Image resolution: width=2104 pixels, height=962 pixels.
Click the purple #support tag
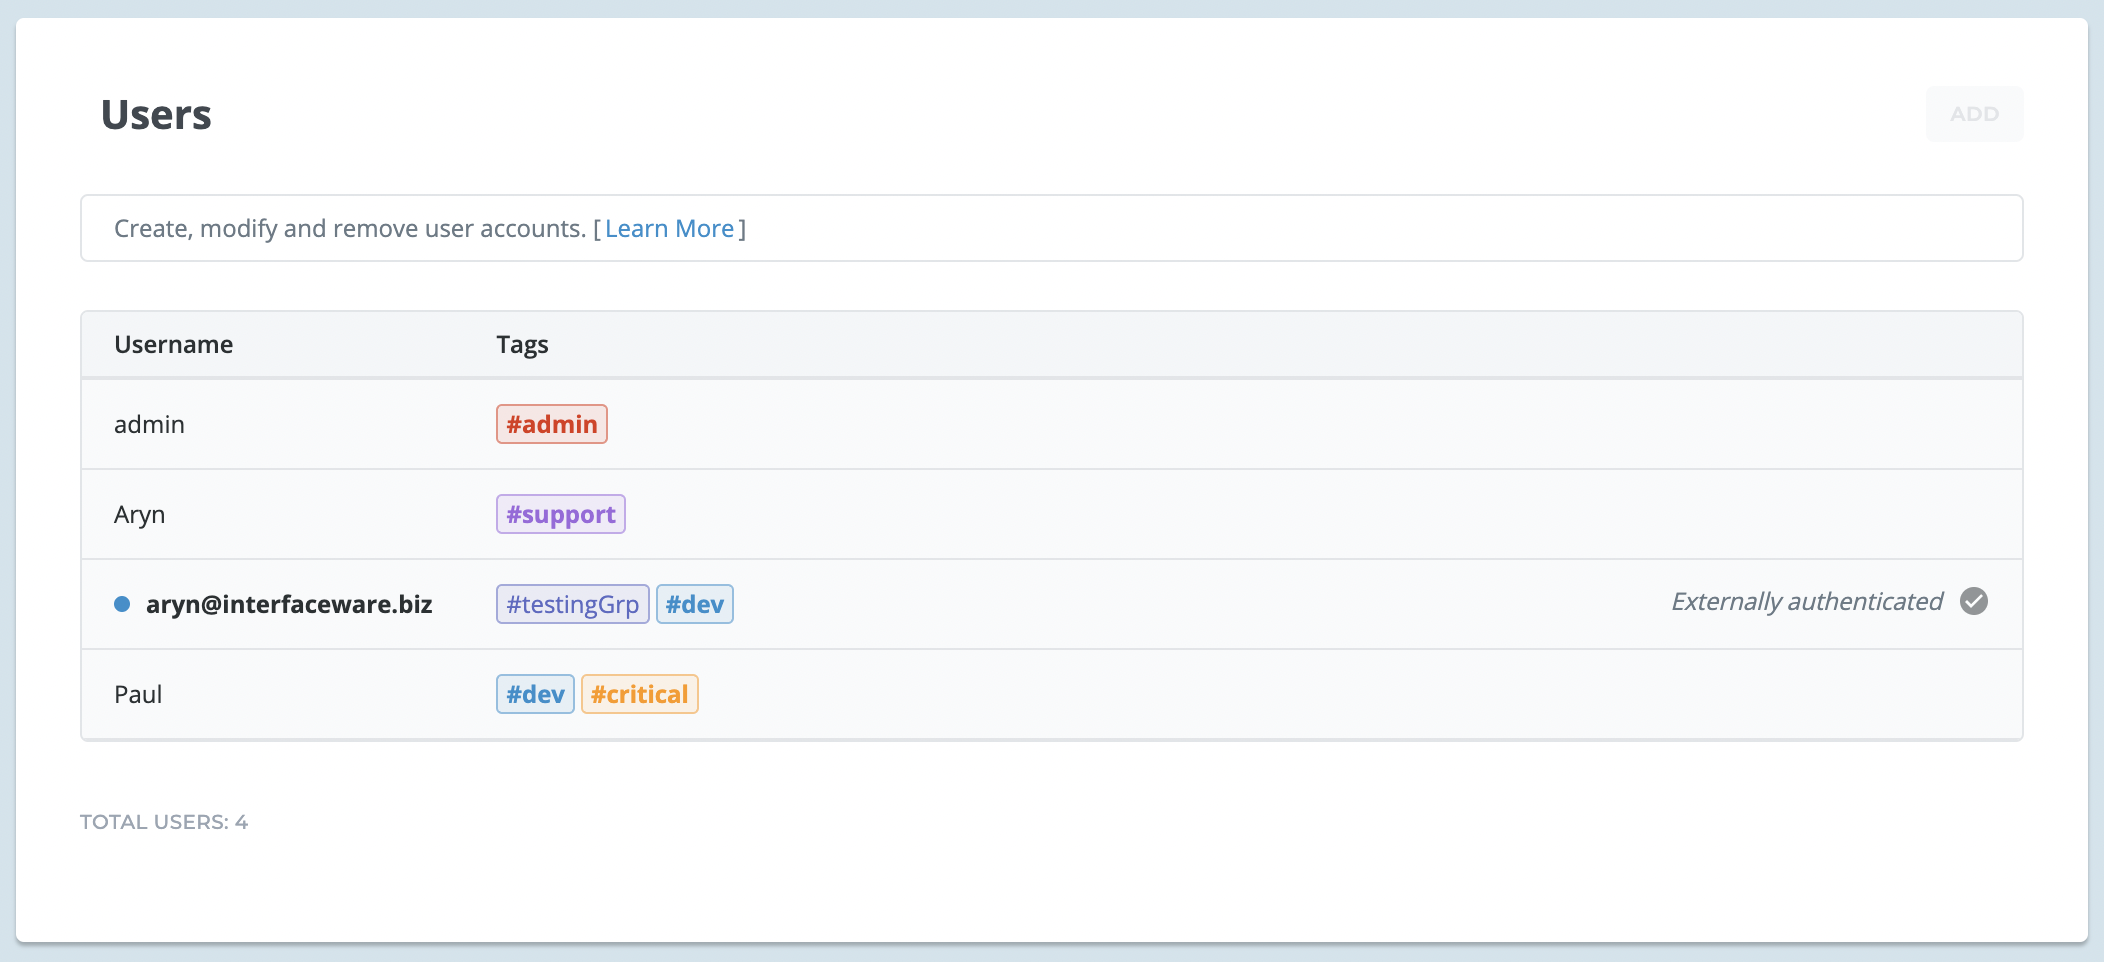(x=560, y=515)
